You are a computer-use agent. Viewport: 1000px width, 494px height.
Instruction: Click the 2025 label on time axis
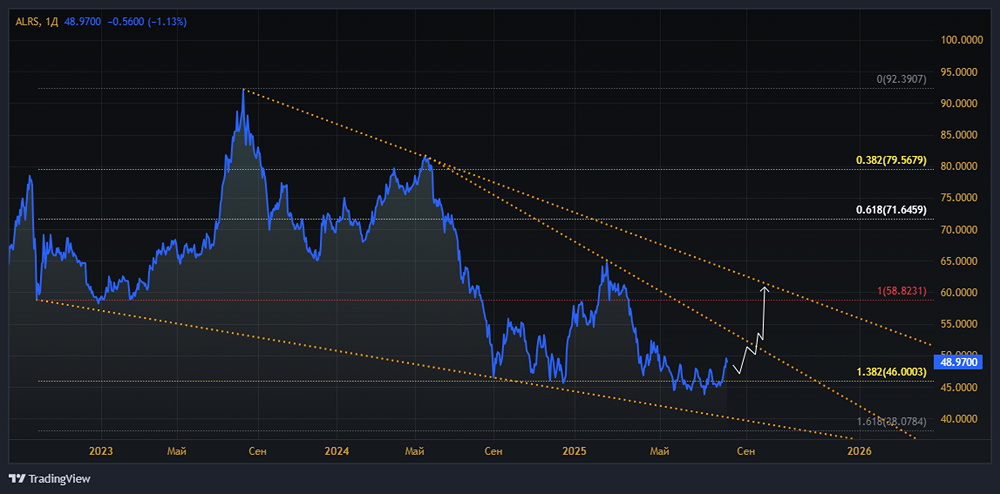coord(574,452)
